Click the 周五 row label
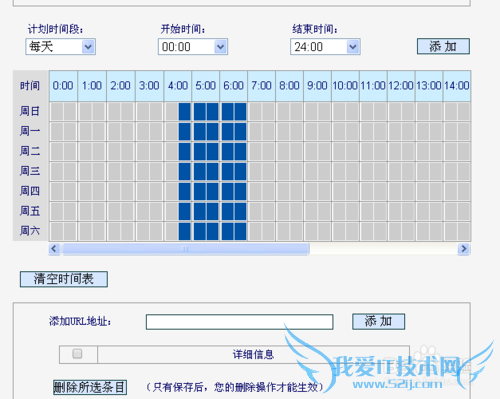The height and width of the screenshot is (399, 500). coord(30,211)
